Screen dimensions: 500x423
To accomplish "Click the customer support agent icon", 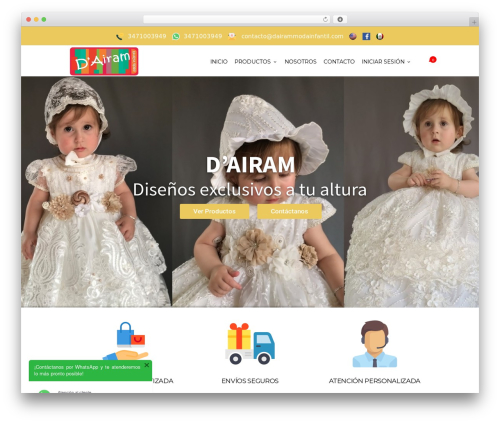I will [375, 344].
